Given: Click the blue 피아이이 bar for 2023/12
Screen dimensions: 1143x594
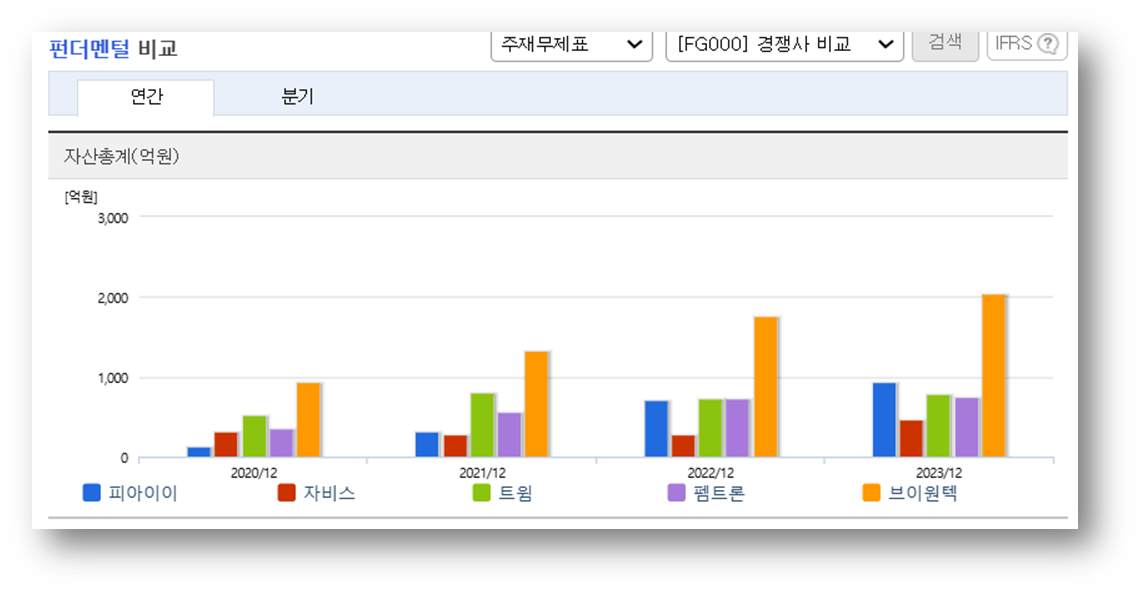Looking at the screenshot, I should 884,421.
